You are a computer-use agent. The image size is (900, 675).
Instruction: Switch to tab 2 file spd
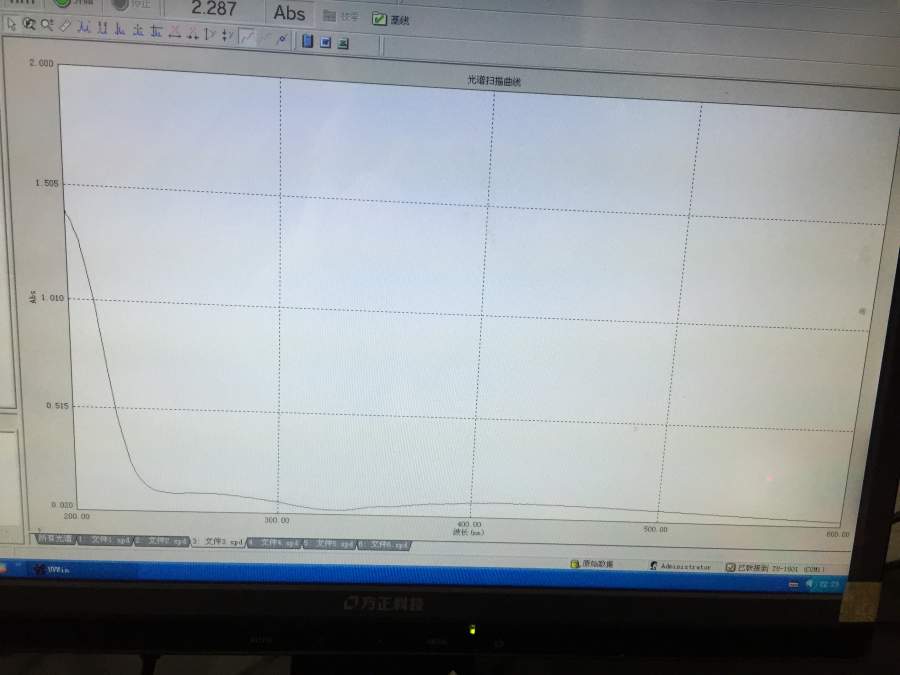(161, 541)
